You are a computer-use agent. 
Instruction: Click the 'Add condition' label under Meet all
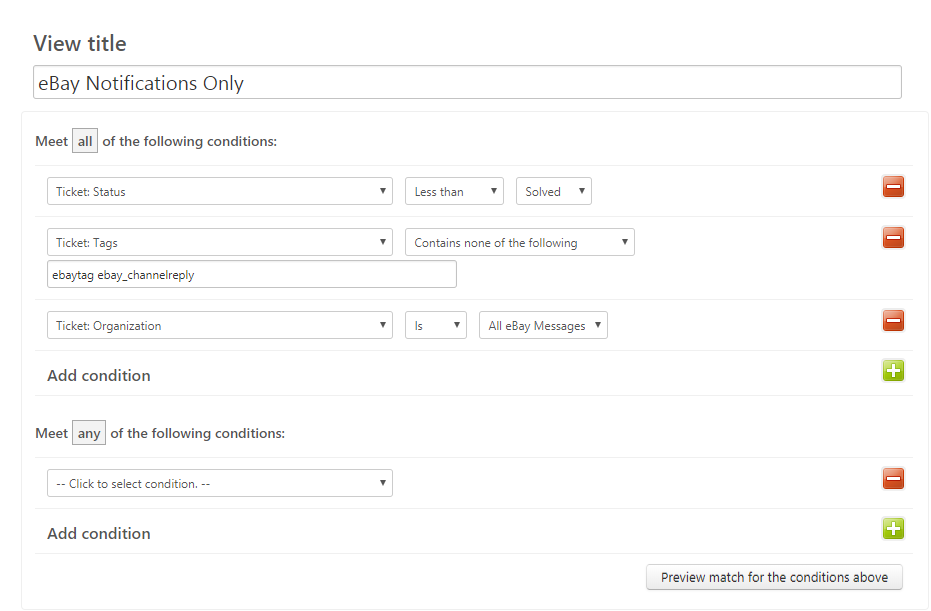pos(99,376)
